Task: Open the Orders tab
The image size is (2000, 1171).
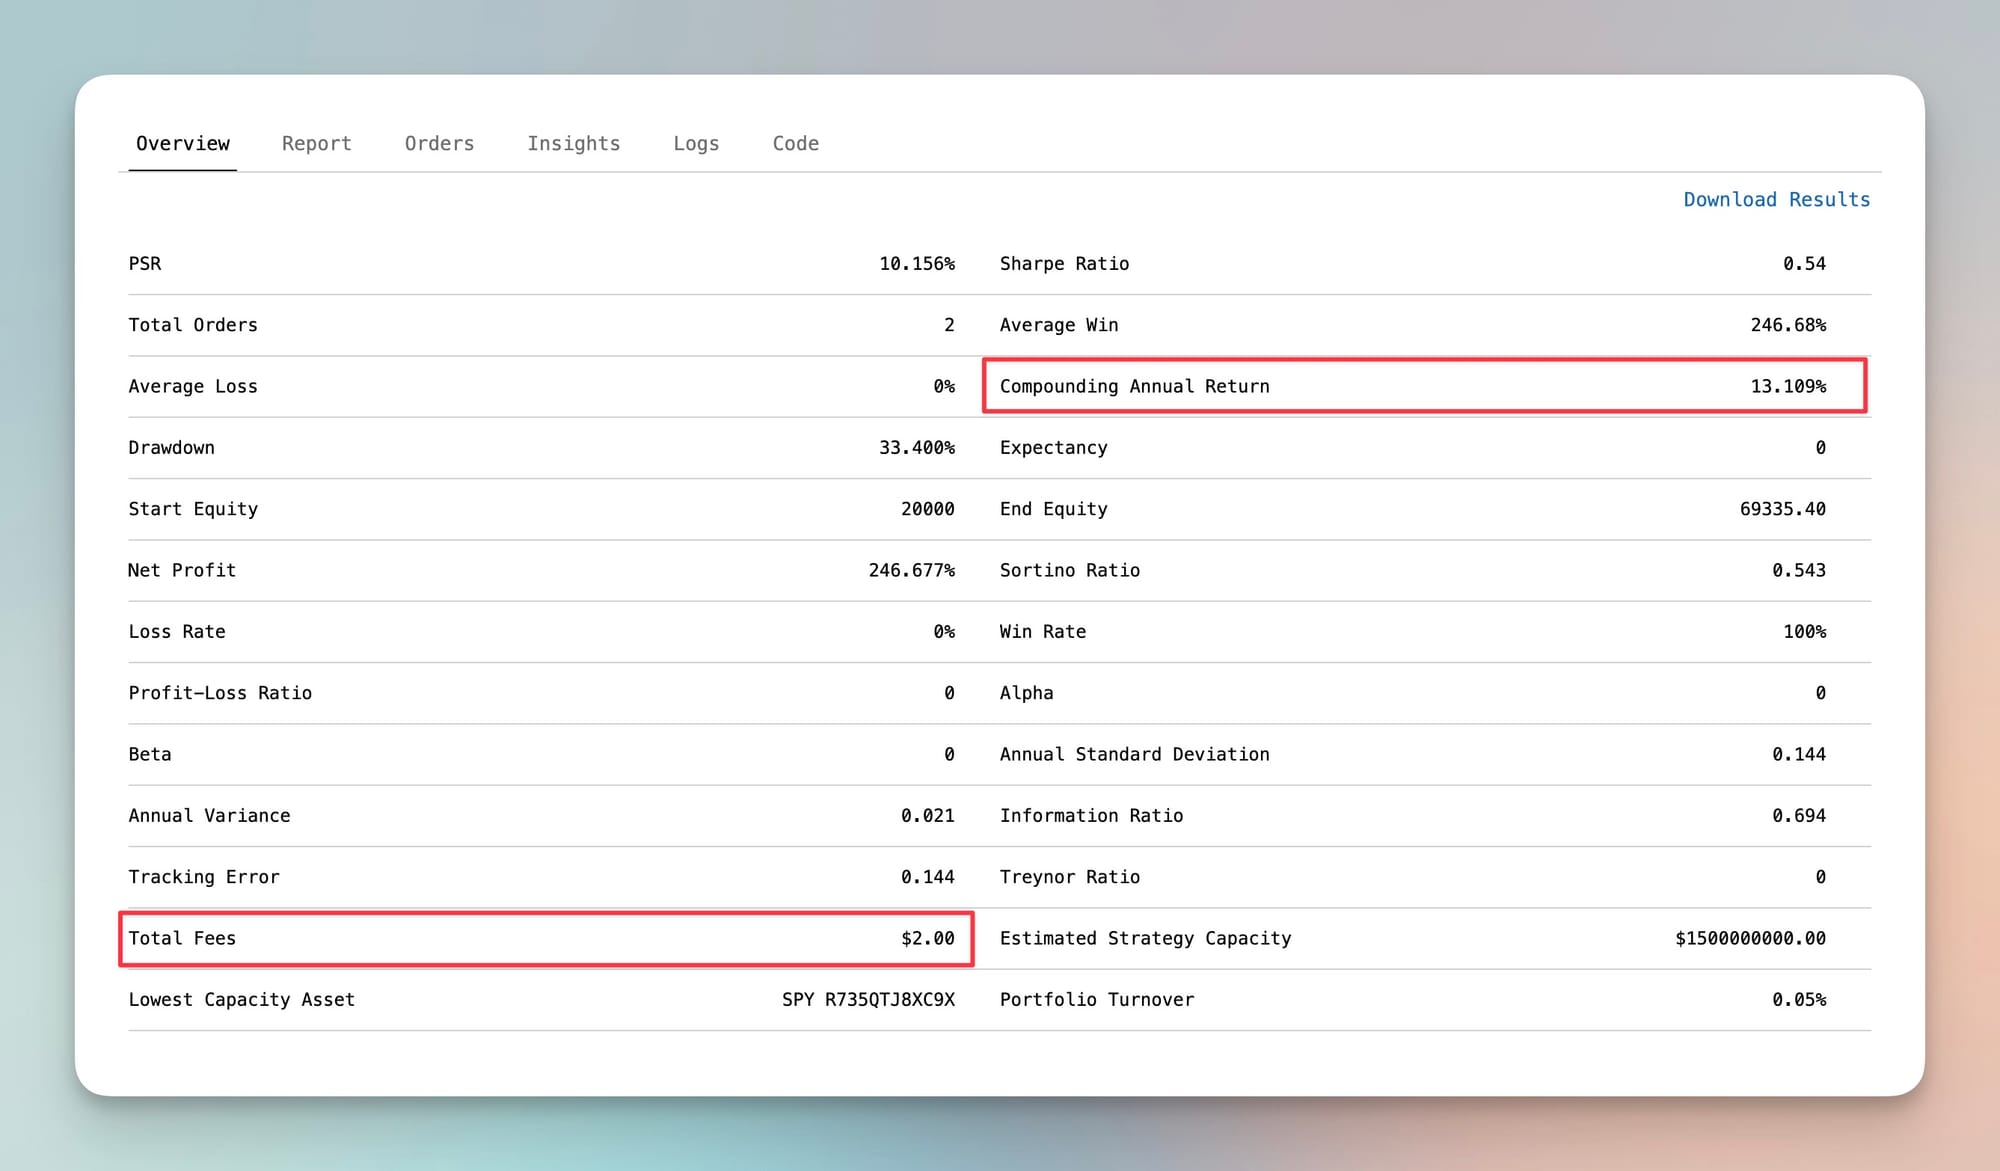Action: (439, 144)
